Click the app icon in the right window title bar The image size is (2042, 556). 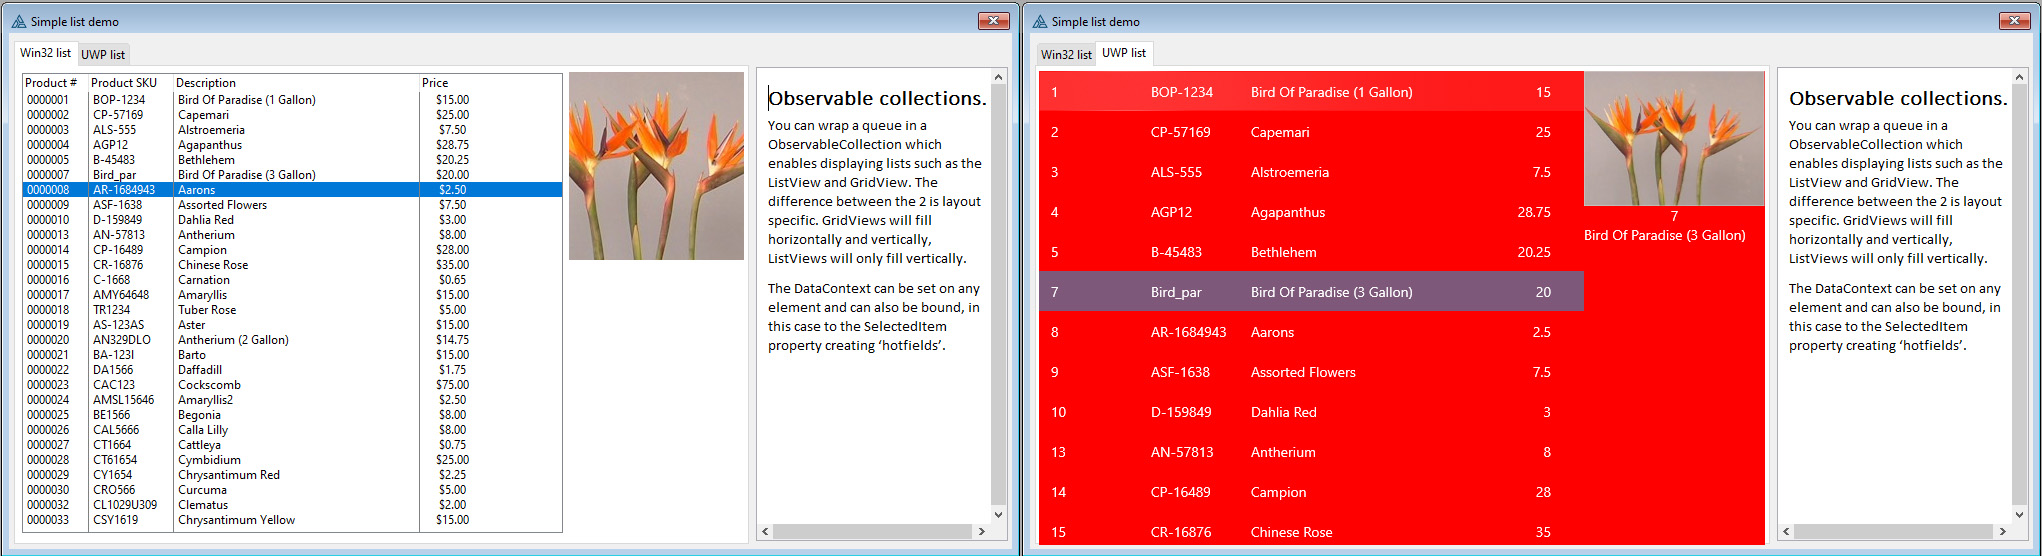[x=1039, y=21]
